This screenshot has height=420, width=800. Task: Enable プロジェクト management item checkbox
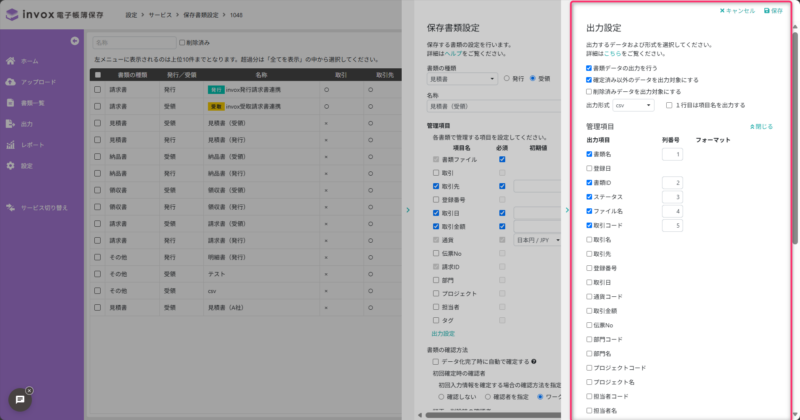click(x=436, y=294)
